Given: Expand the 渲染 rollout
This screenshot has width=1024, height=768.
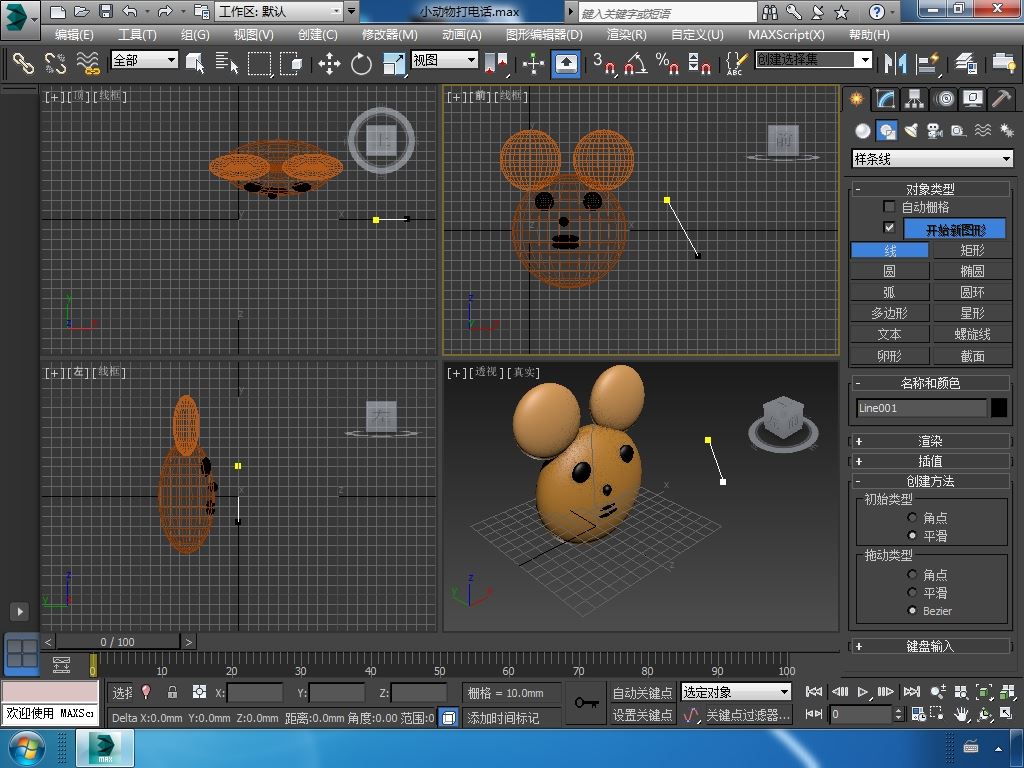Looking at the screenshot, I should click(930, 441).
